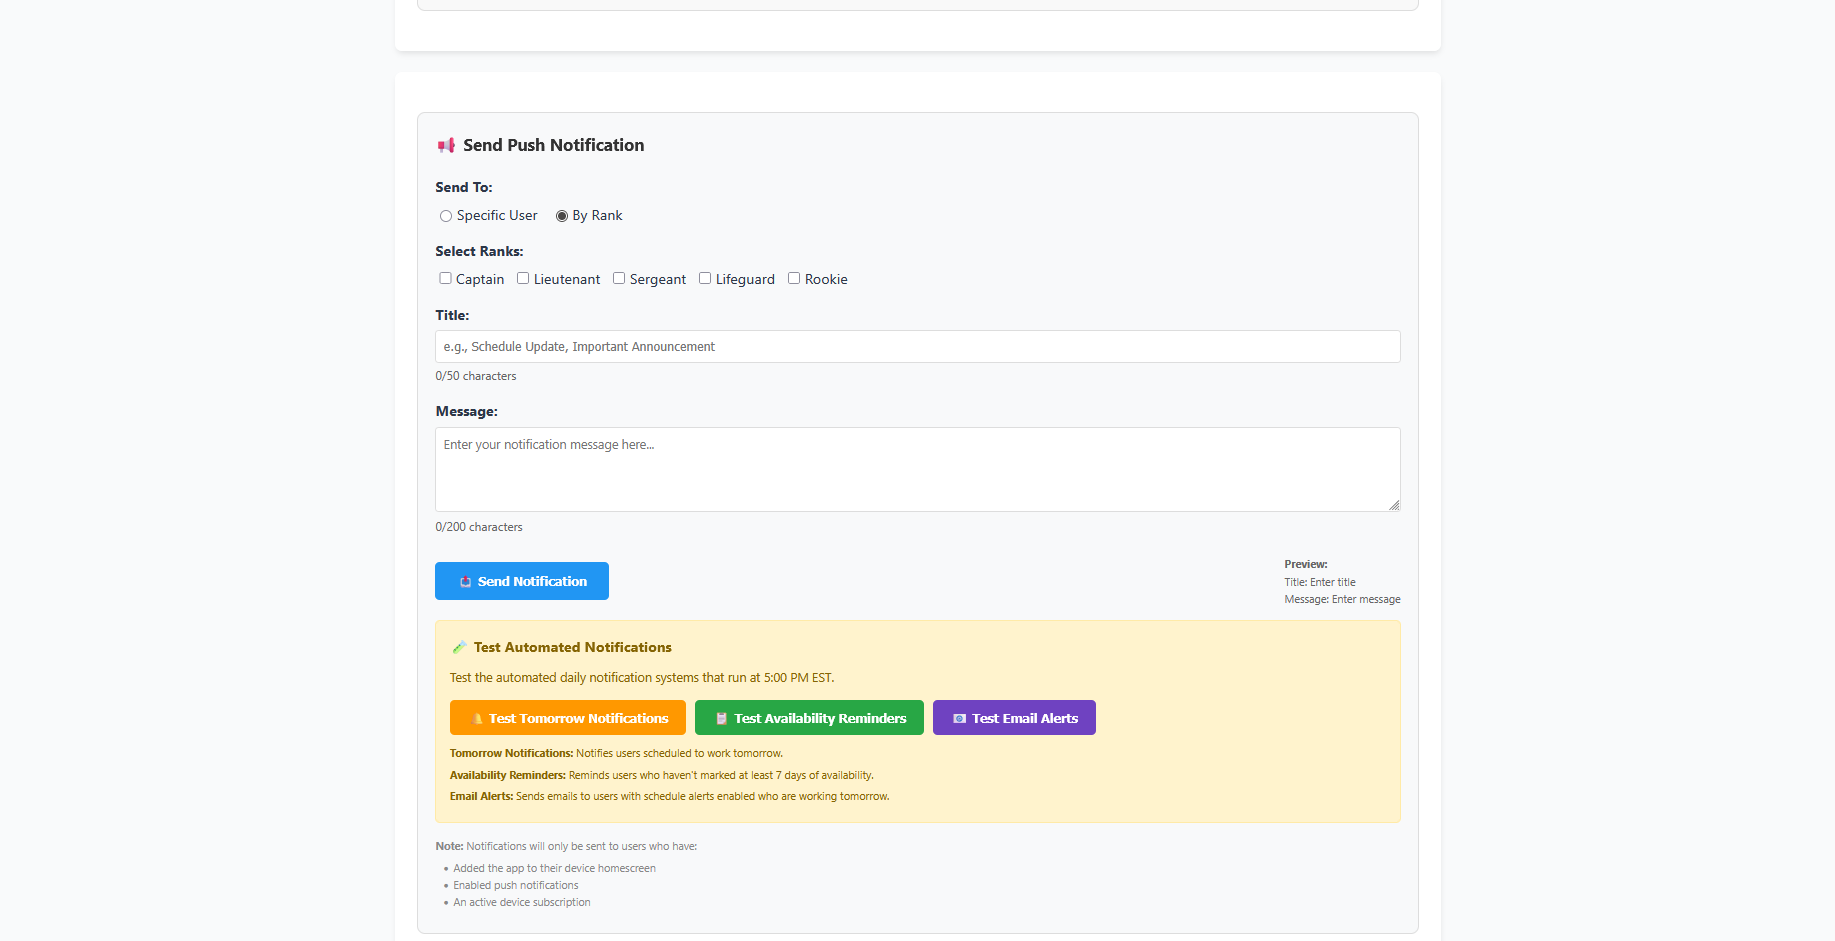Click into the Message text area

917,469
